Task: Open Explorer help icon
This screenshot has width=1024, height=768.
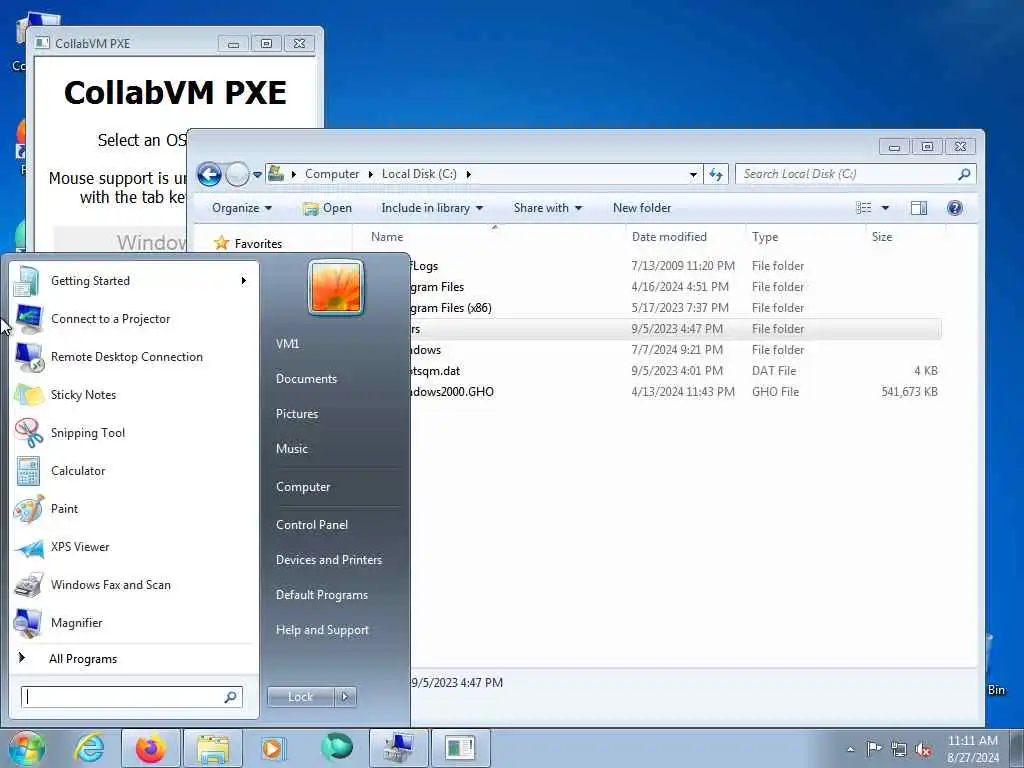Action: [954, 208]
